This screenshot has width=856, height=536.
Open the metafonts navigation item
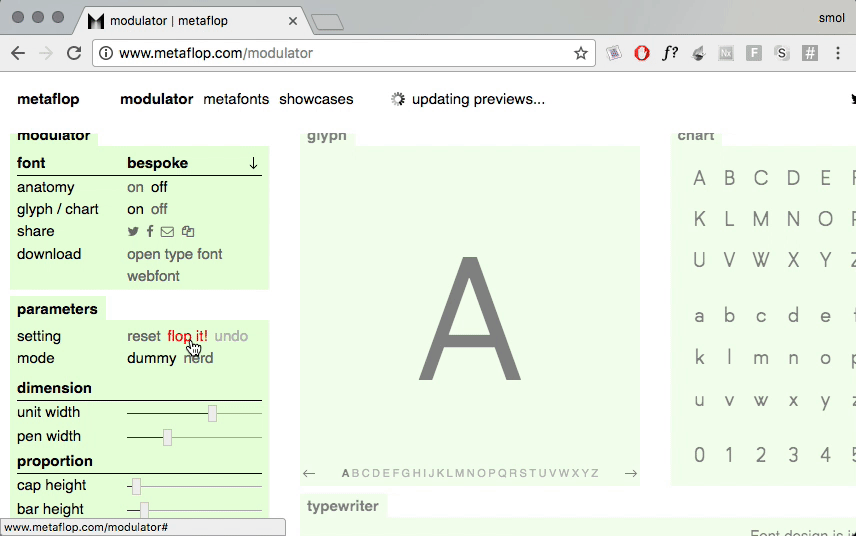pos(236,99)
